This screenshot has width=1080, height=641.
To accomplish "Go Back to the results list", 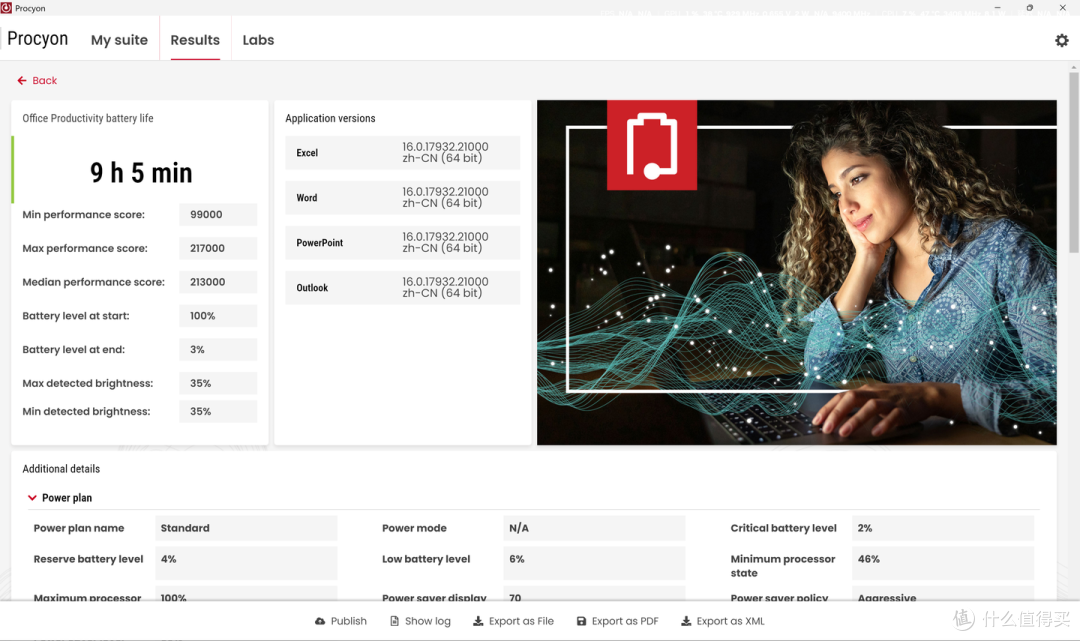I will pos(37,81).
